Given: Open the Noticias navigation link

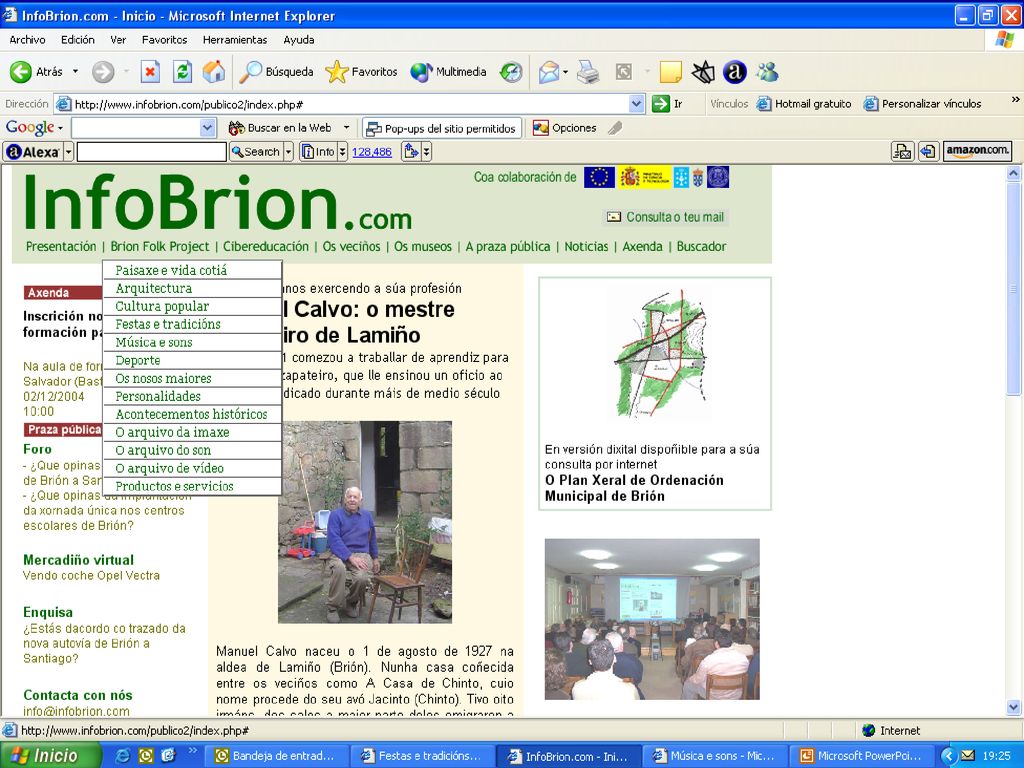Looking at the screenshot, I should (x=586, y=246).
